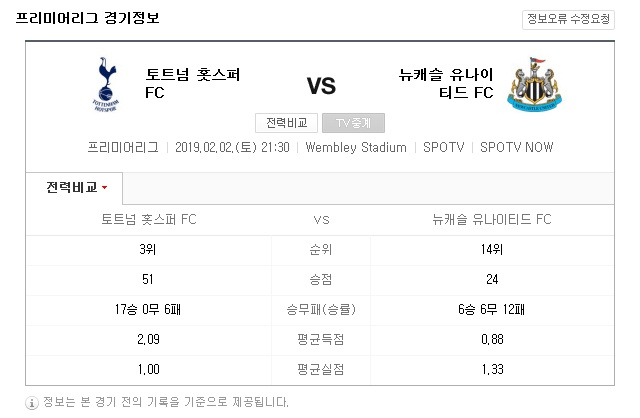The image size is (640, 418).
Task: Click the Wembley Stadium venue text
Action: 357,147
